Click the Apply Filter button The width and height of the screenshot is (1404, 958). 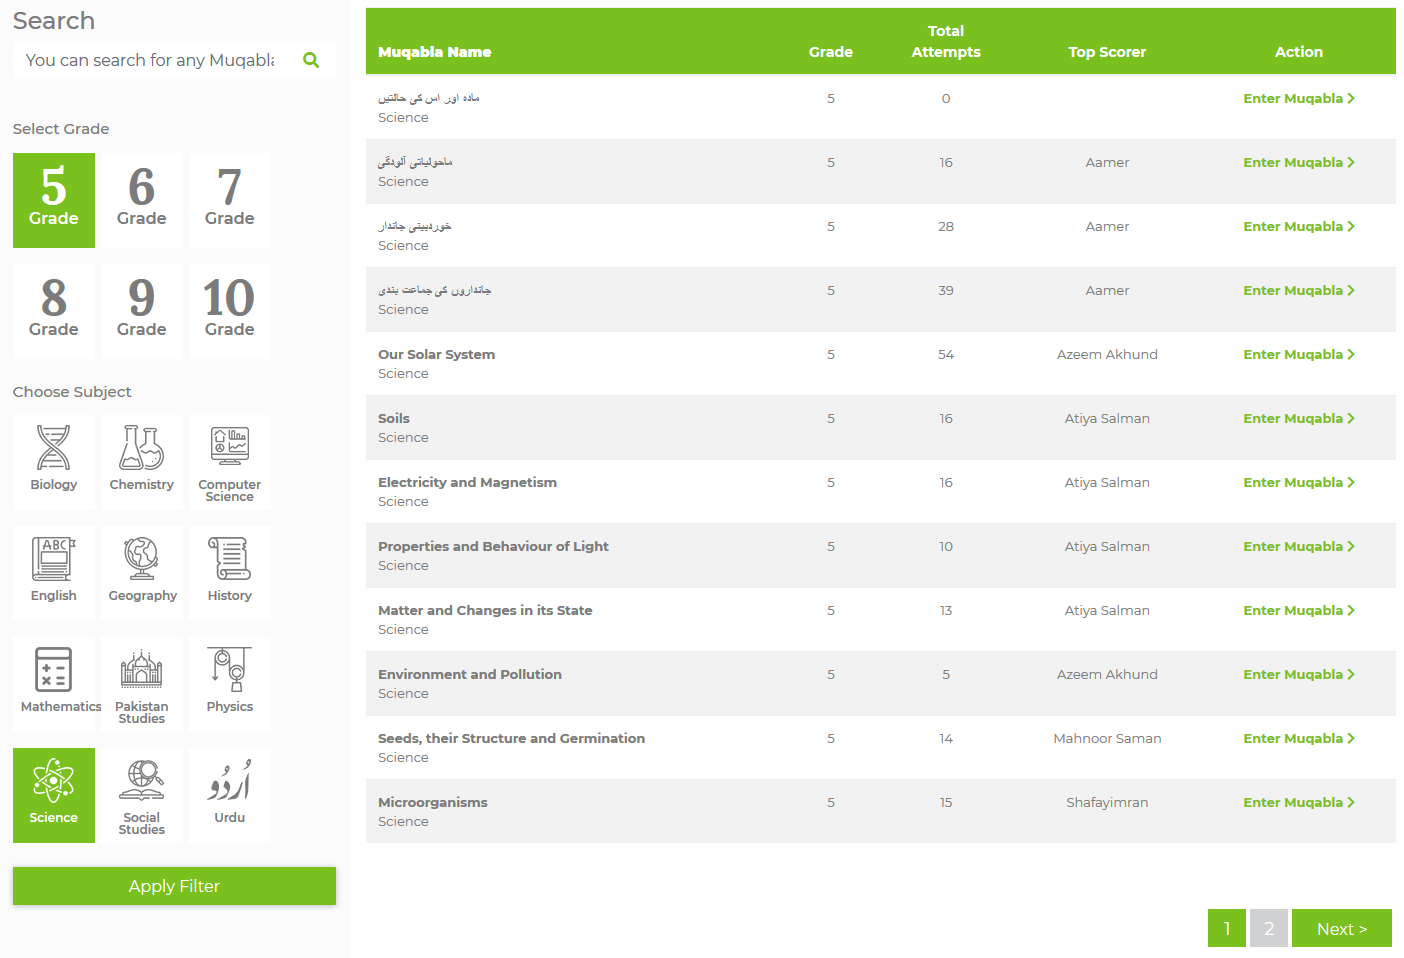[x=174, y=886]
